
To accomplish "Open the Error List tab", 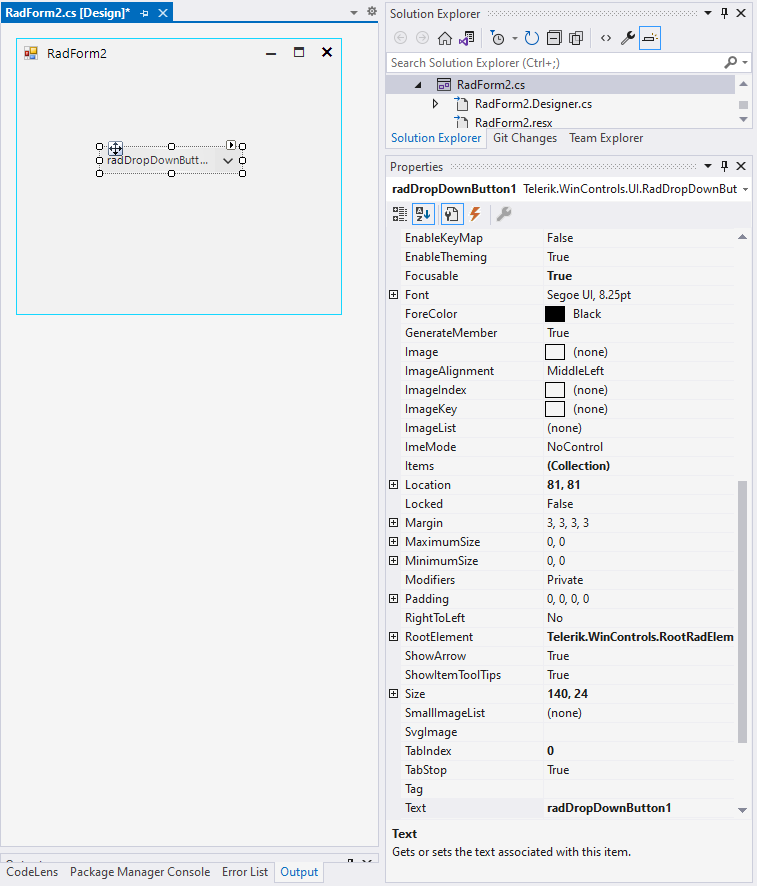I will (x=245, y=872).
